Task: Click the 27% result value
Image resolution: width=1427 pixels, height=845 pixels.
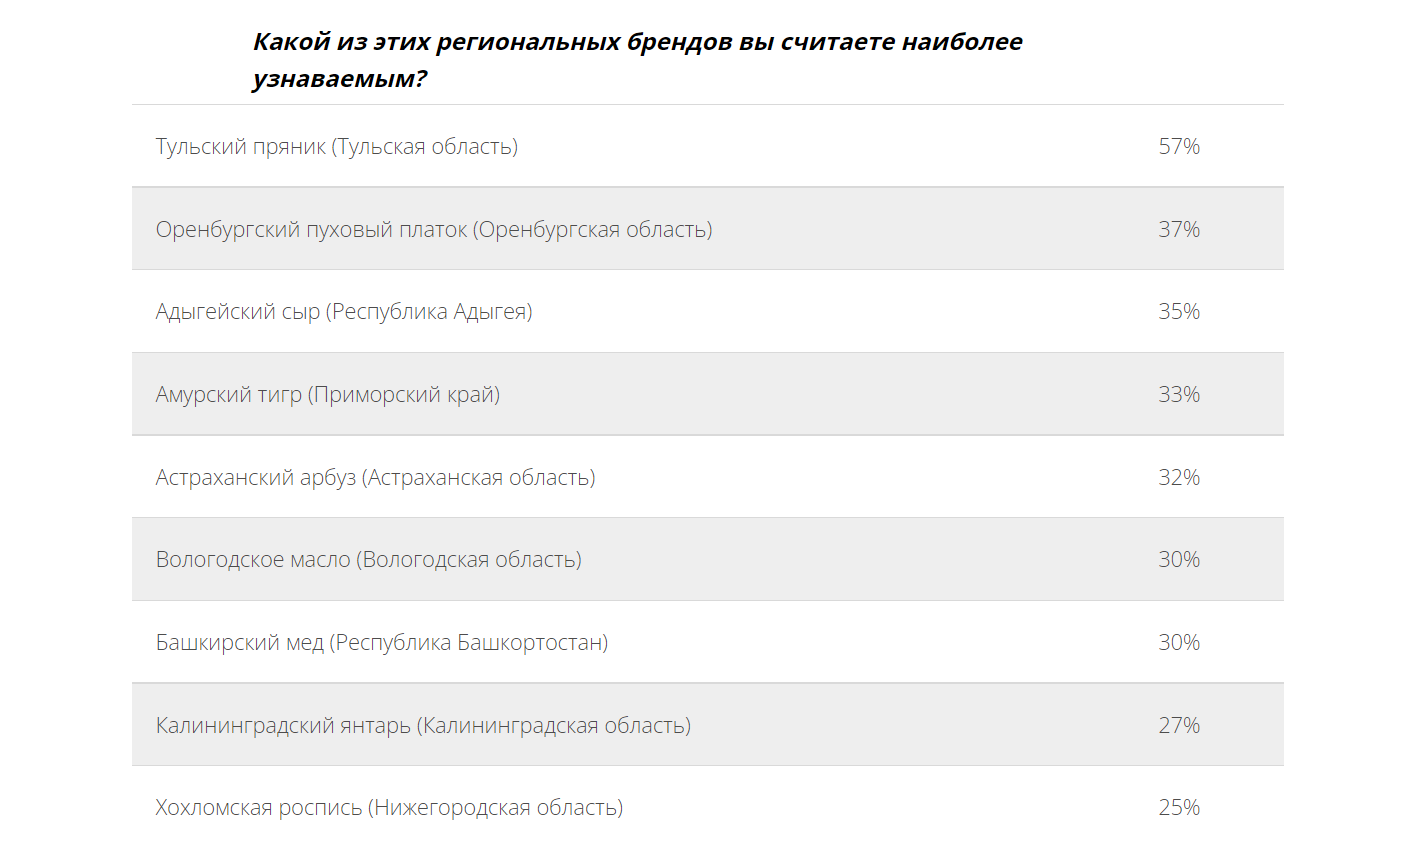Action: (x=1178, y=726)
